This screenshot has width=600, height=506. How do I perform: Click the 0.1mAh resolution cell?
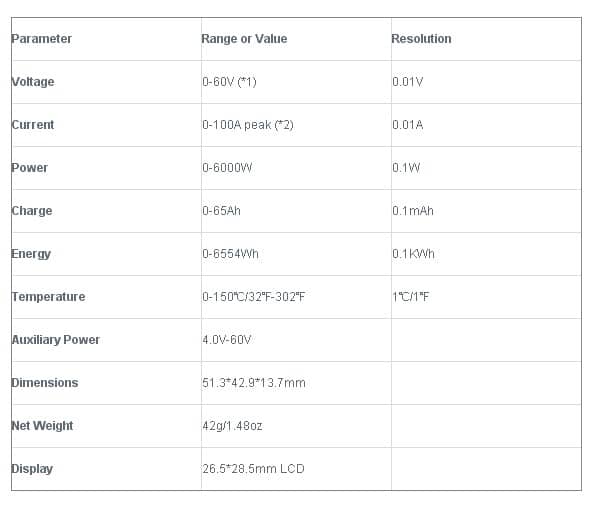(x=413, y=211)
